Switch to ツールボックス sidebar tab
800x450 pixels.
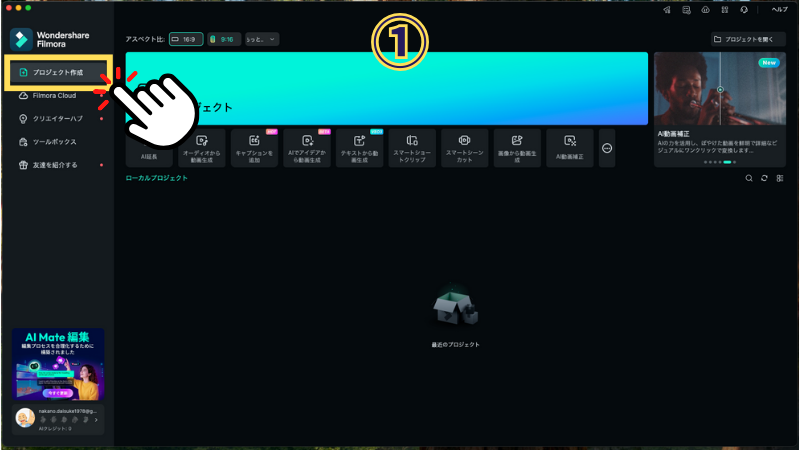coord(57,142)
